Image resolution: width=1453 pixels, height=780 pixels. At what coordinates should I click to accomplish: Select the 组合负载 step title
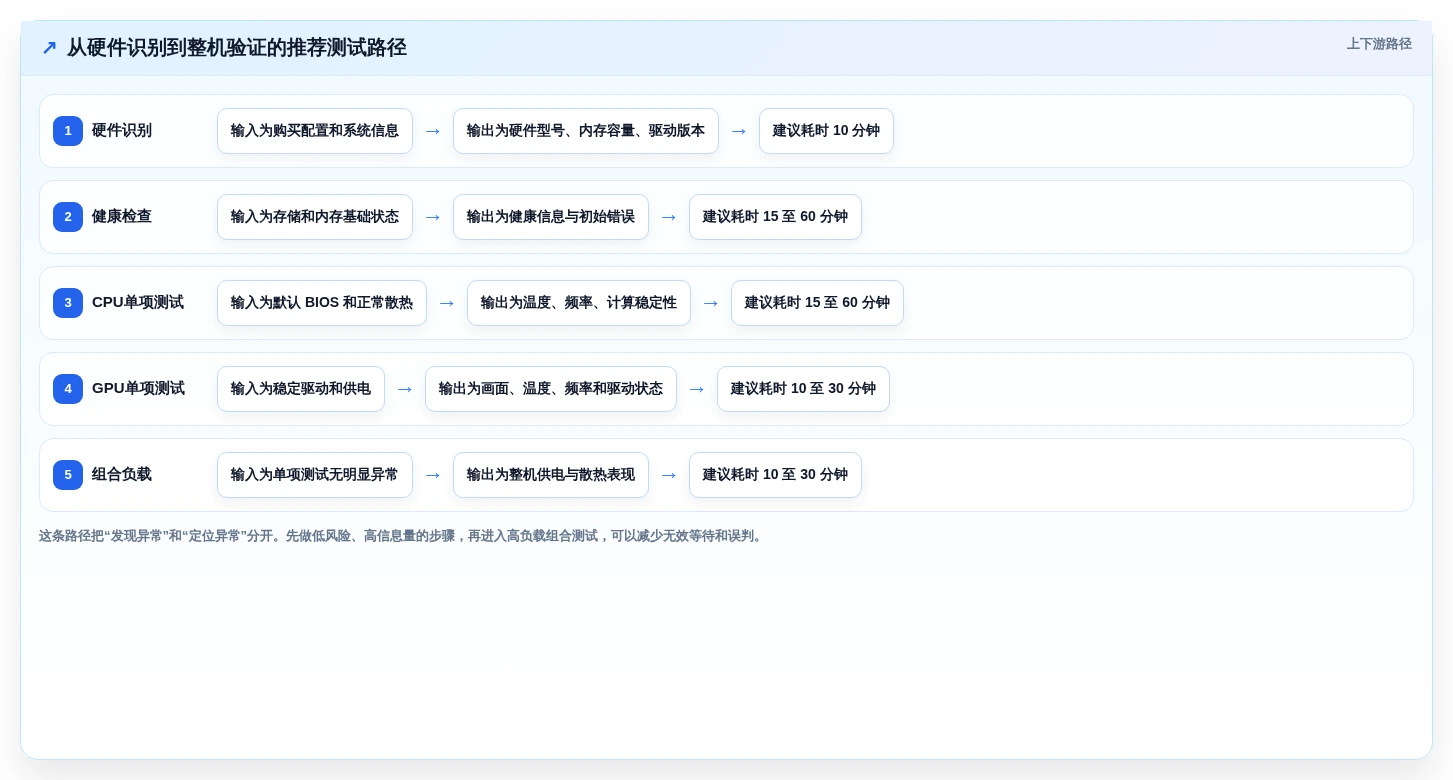122,475
